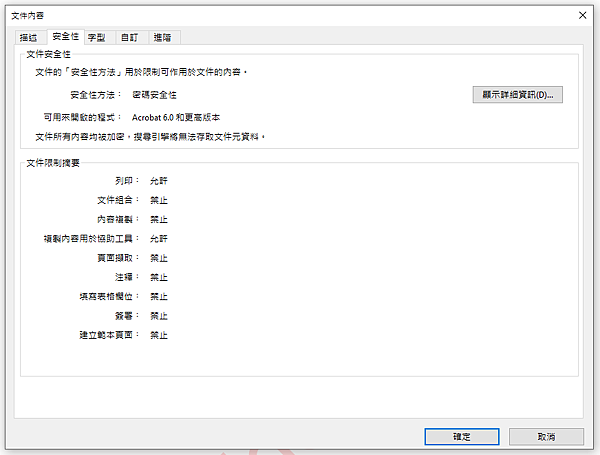The height and width of the screenshot is (455, 600).
Task: Switch to the 進階 tab
Action: [x=163, y=38]
